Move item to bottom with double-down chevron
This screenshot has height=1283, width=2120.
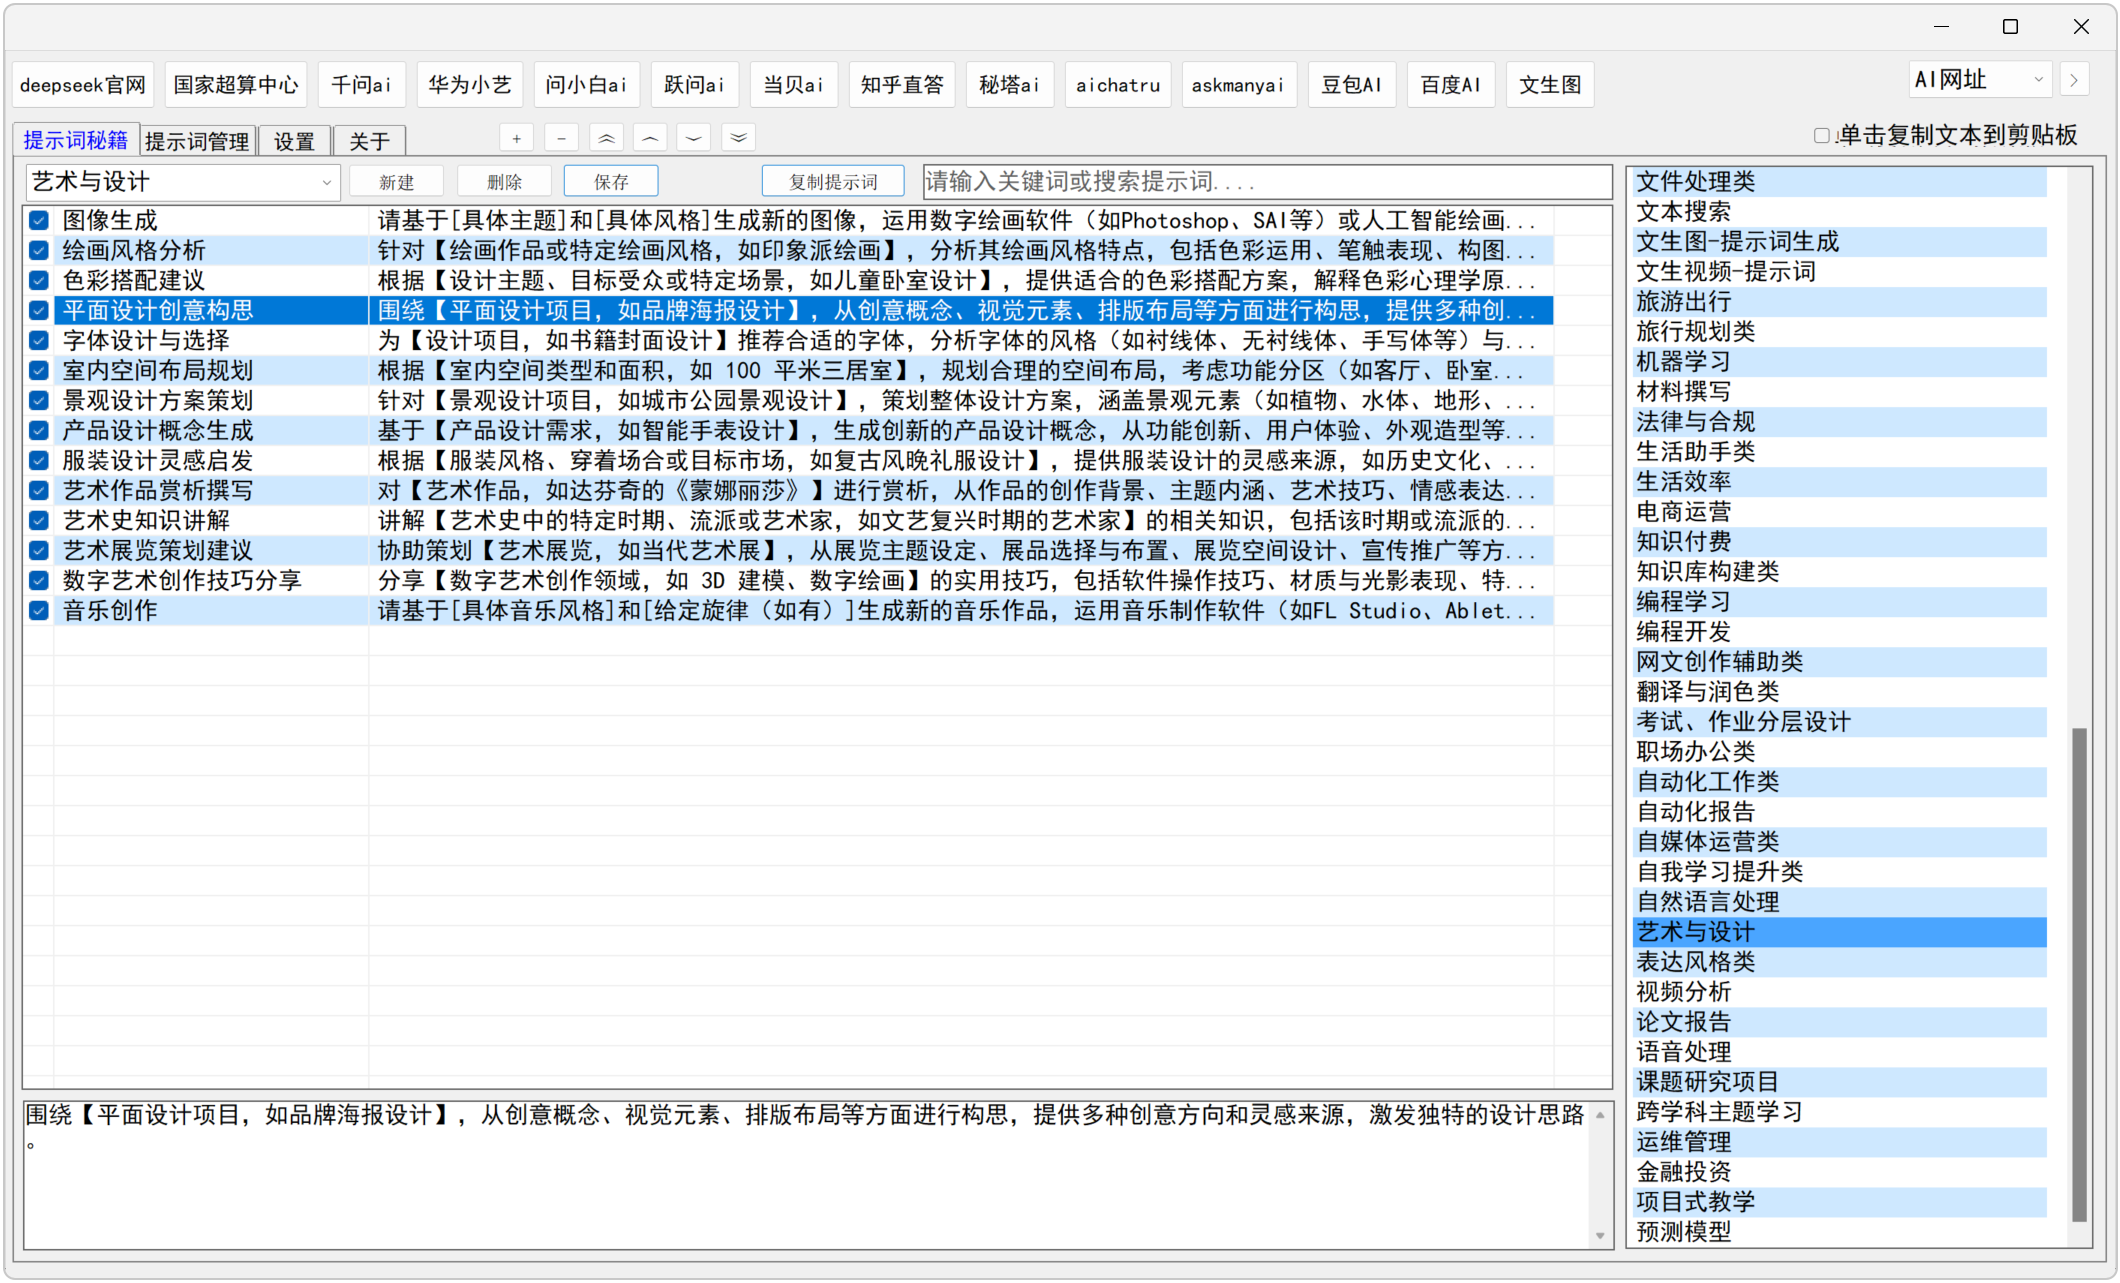[x=738, y=138]
